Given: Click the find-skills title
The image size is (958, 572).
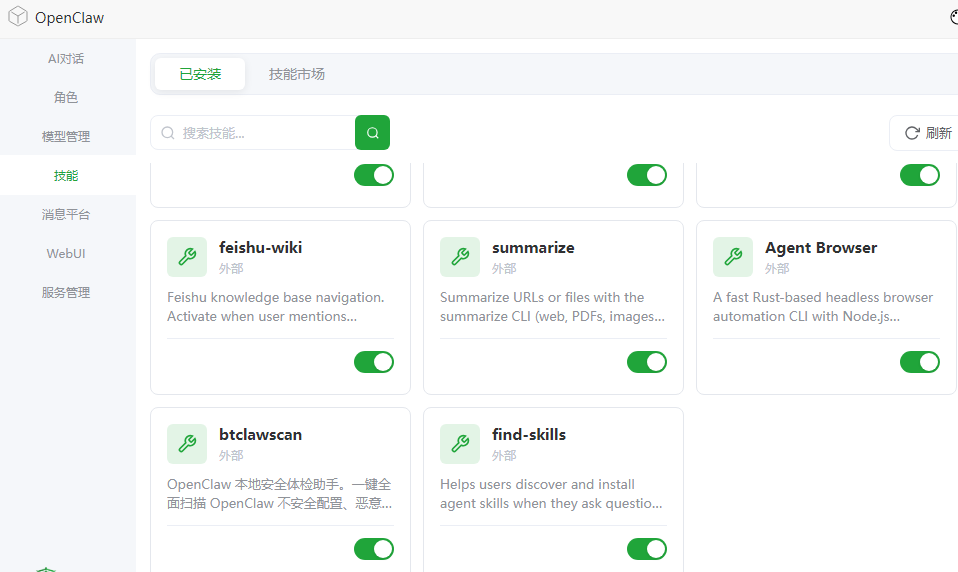Looking at the screenshot, I should pos(529,434).
